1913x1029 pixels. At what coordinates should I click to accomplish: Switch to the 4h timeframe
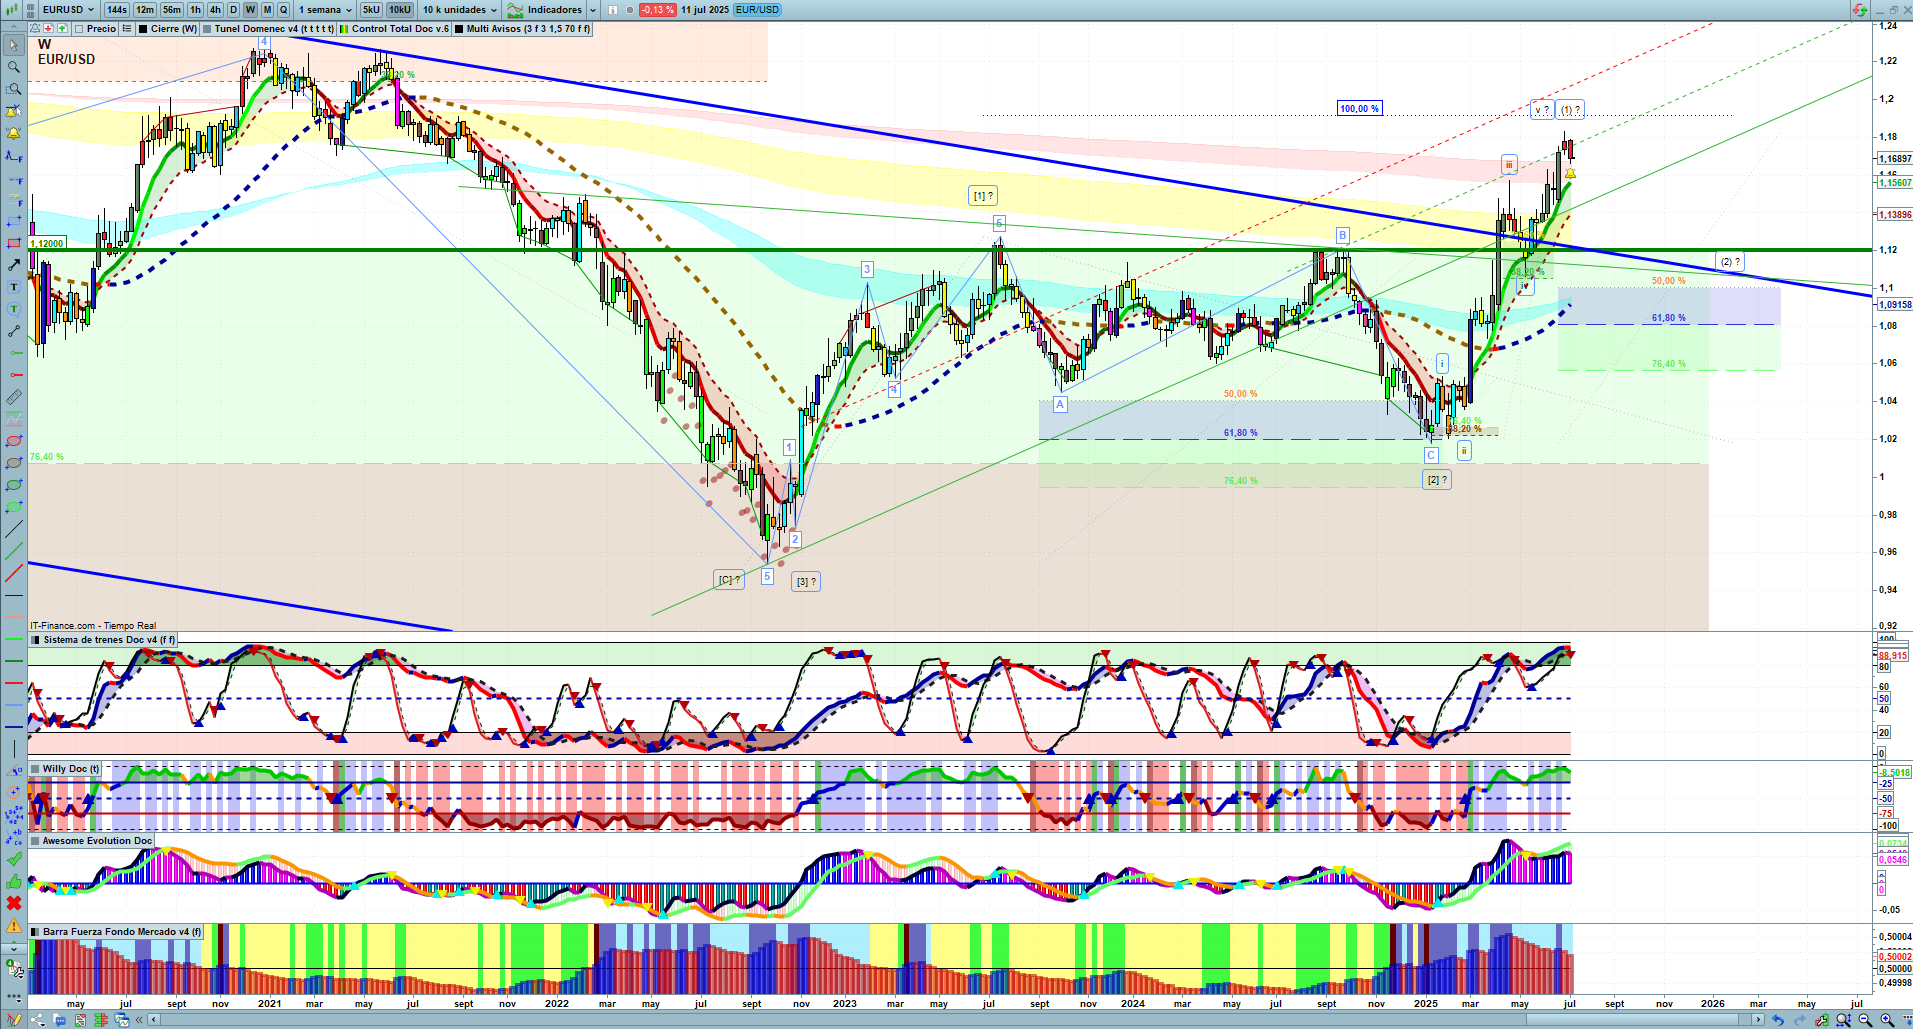tap(215, 10)
